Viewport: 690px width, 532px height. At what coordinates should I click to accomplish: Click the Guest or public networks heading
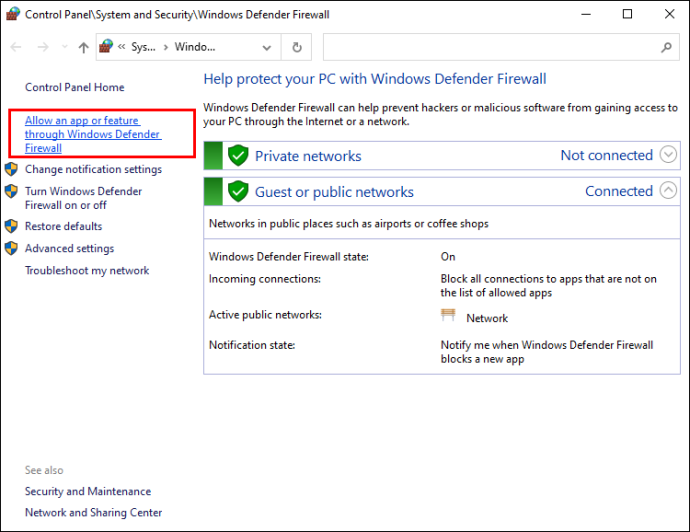tap(334, 192)
